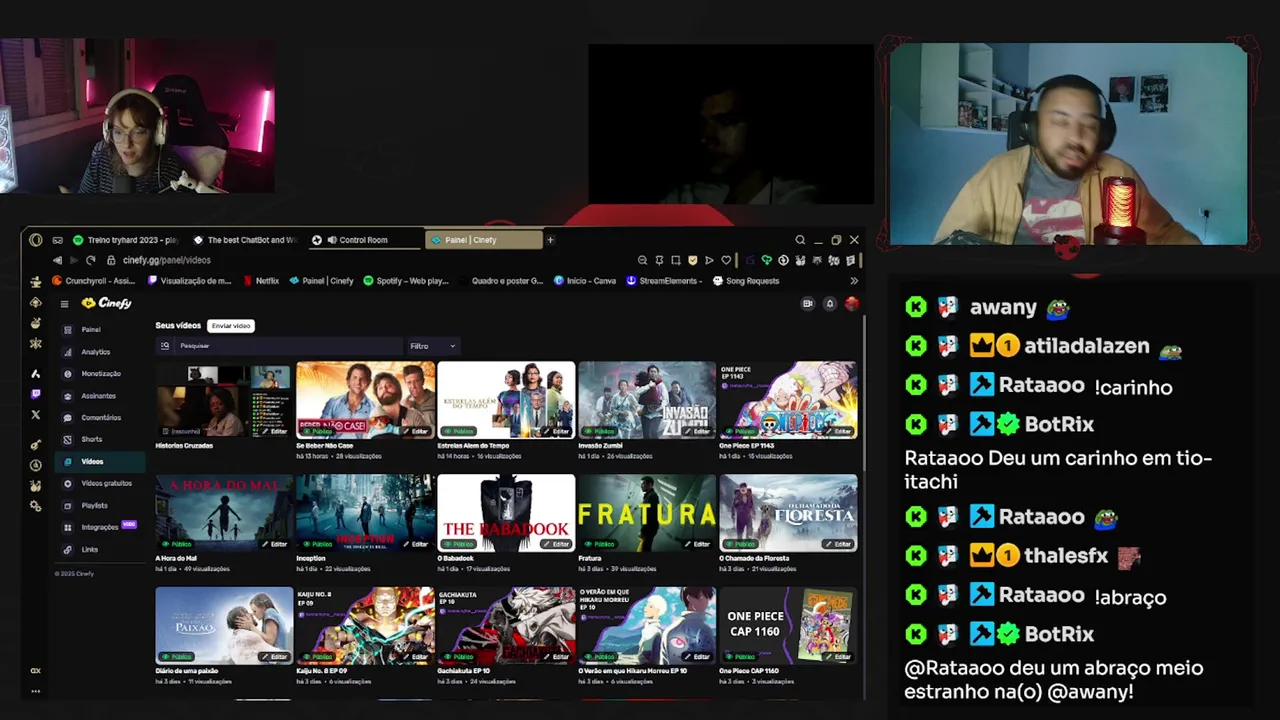Open the notifications bell icon
This screenshot has height=720, width=1280.
click(829, 304)
